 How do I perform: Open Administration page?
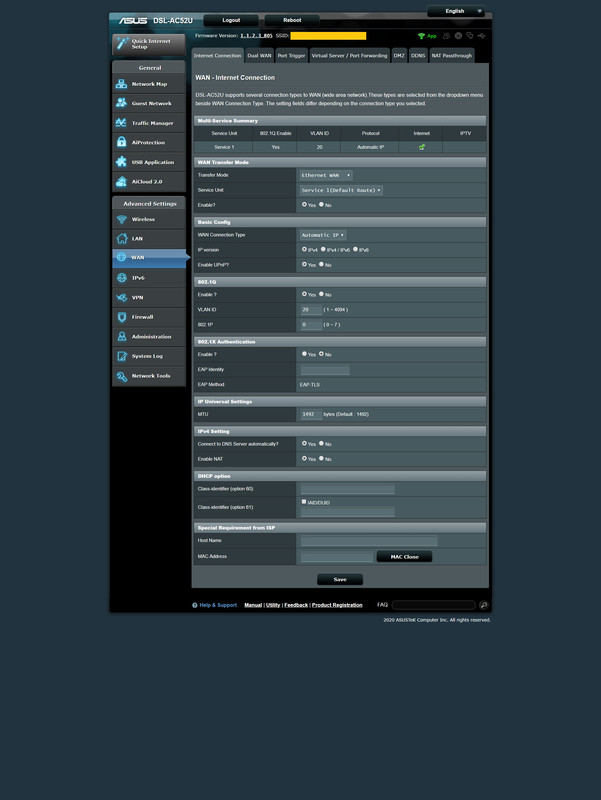click(148, 337)
